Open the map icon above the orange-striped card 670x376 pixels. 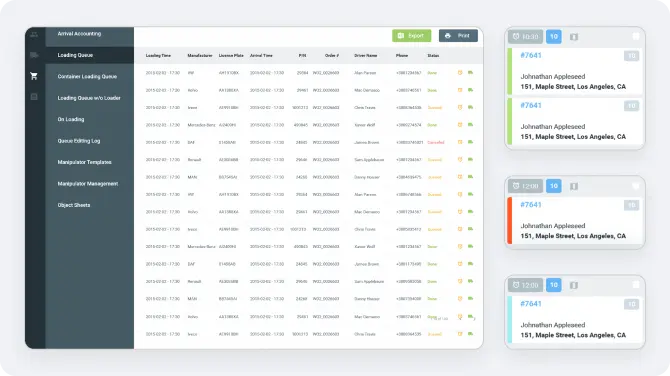[x=574, y=186]
